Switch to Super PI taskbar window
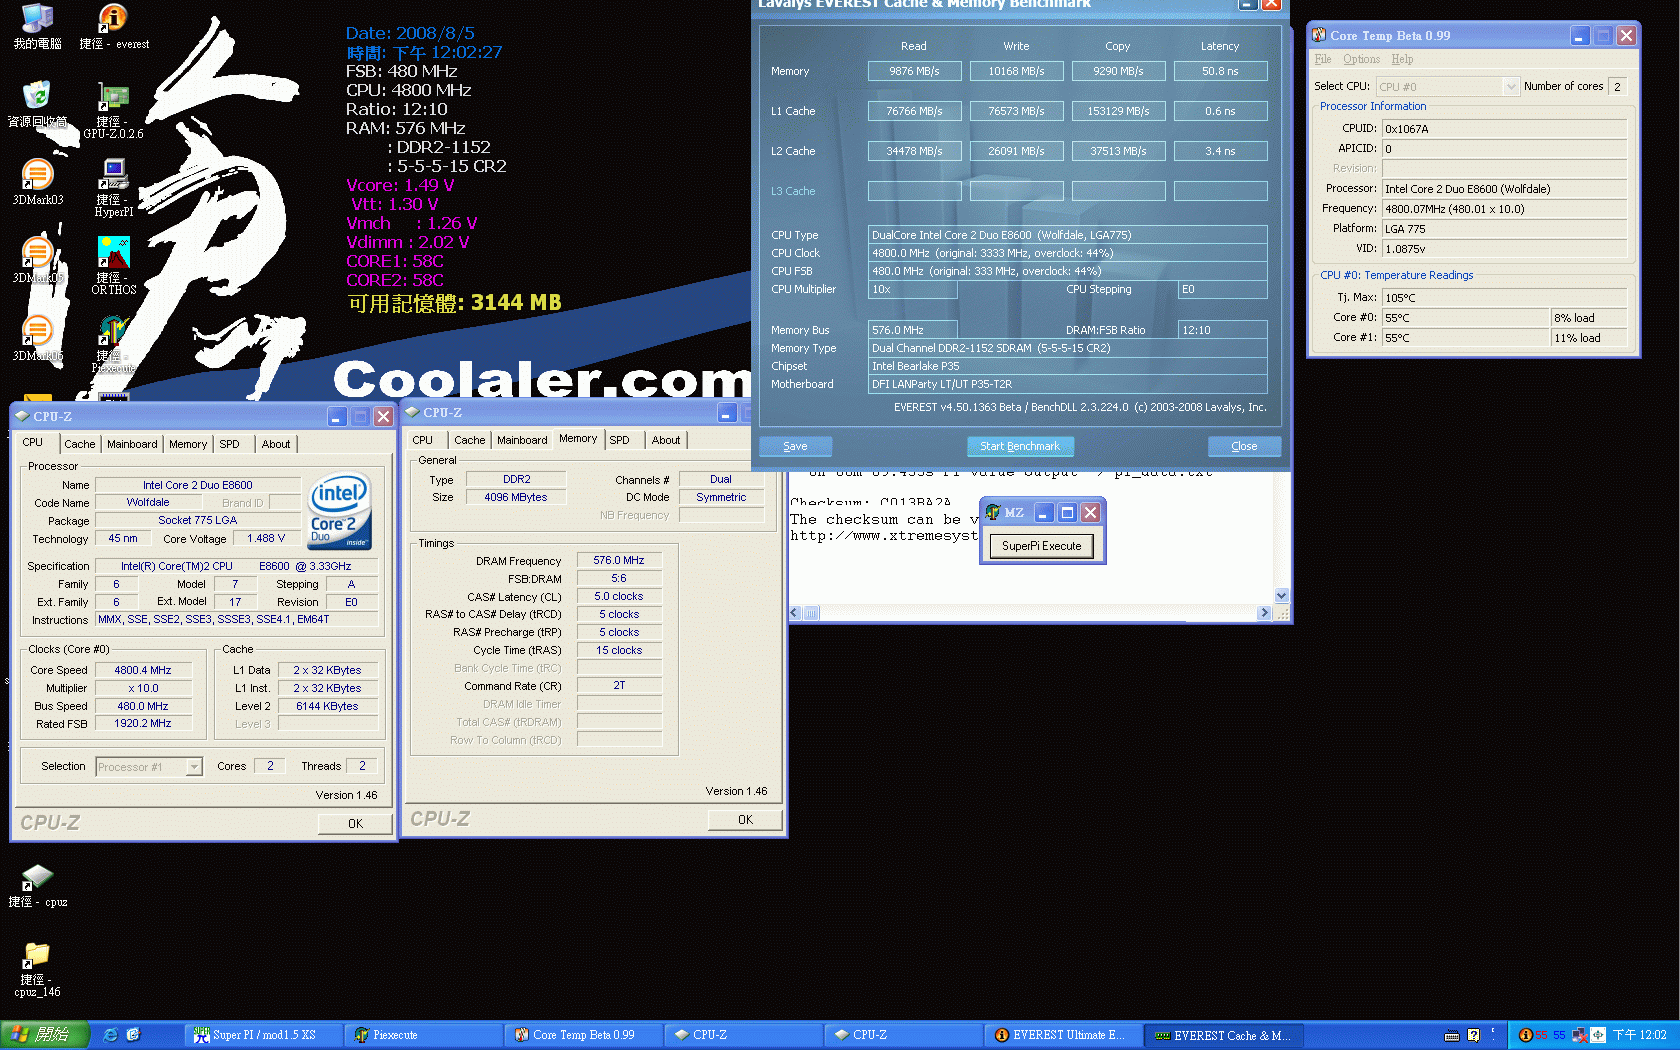Image resolution: width=1680 pixels, height=1050 pixels. pyautogui.click(x=264, y=1035)
